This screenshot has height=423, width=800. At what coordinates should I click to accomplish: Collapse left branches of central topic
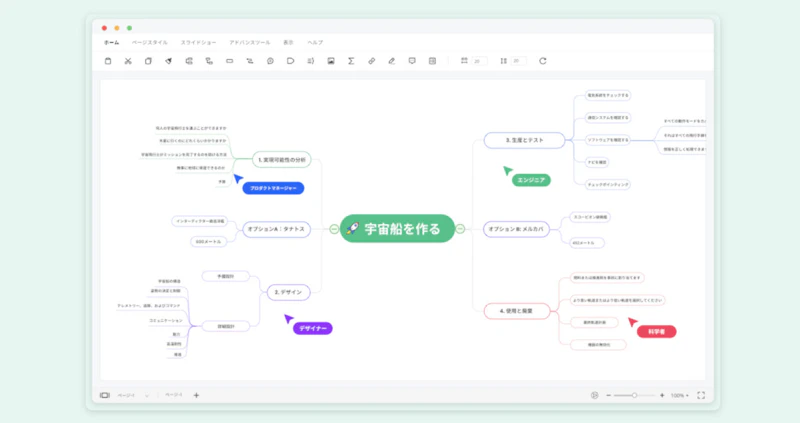334,229
